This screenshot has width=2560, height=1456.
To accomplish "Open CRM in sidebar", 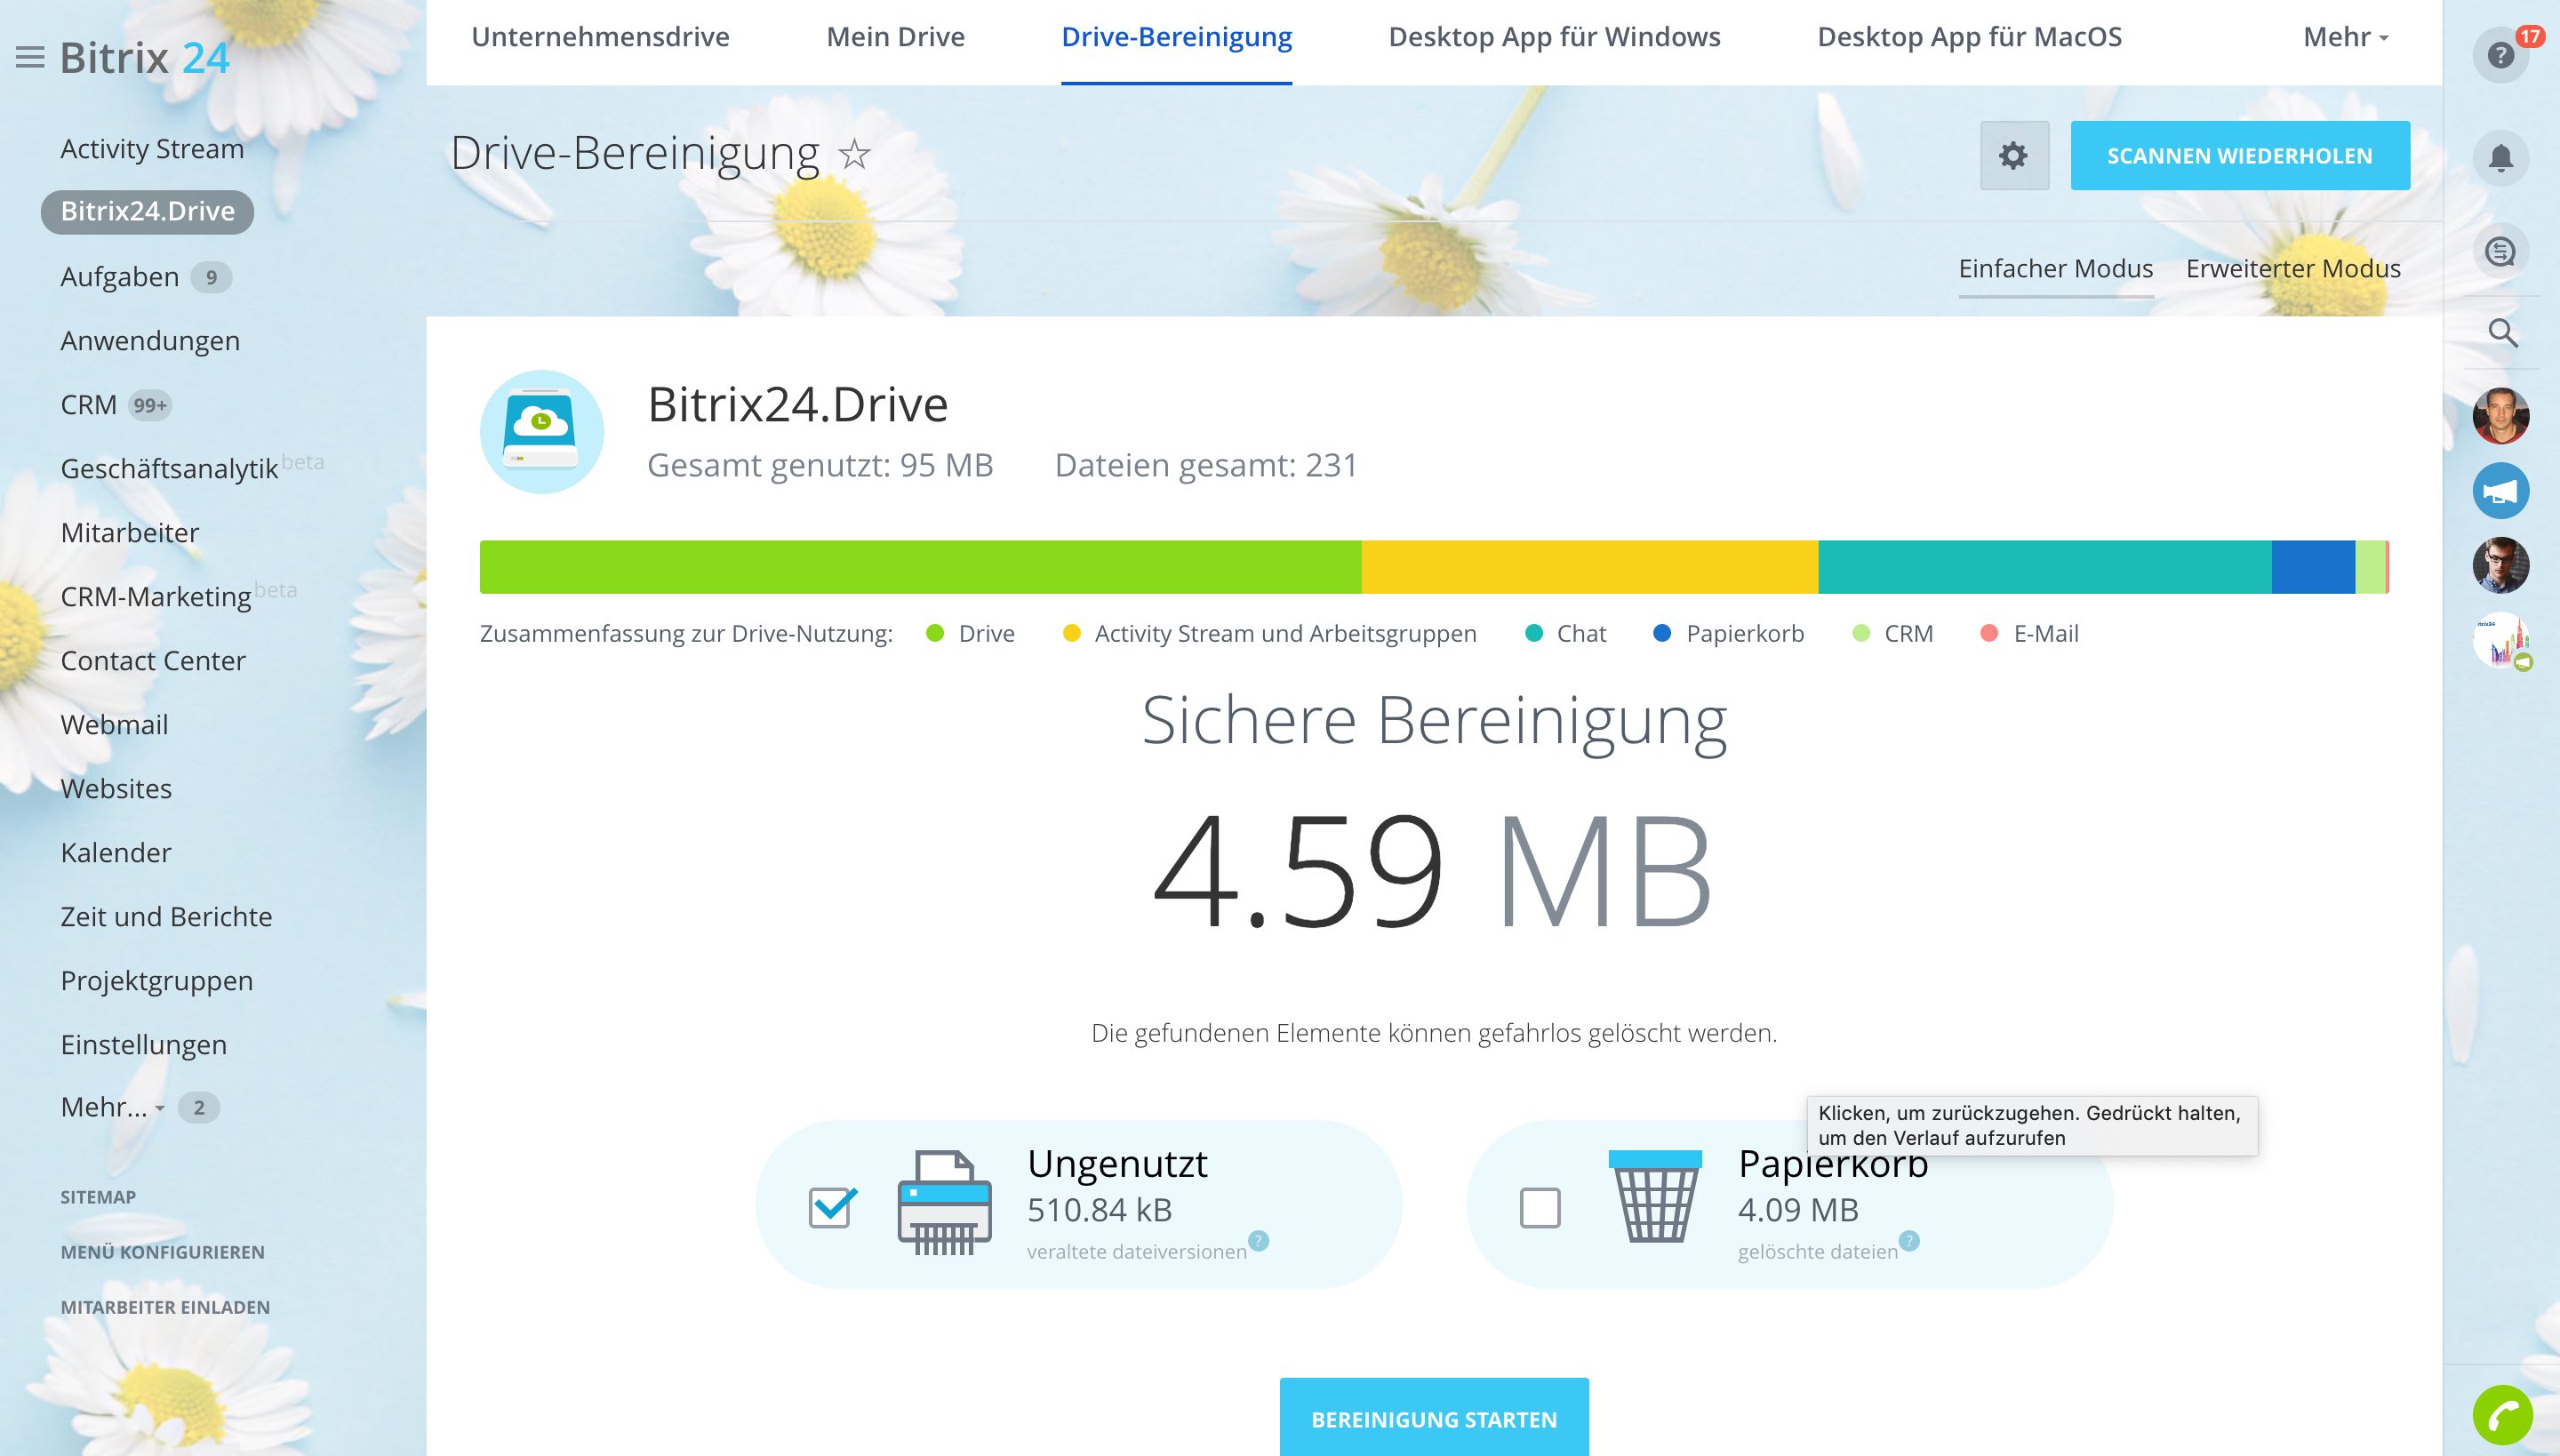I will (88, 405).
